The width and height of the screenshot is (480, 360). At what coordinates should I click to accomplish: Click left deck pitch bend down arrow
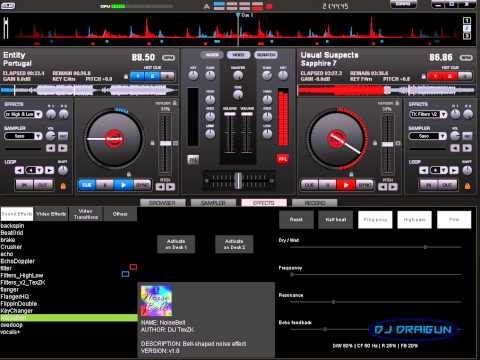[x=160, y=187]
